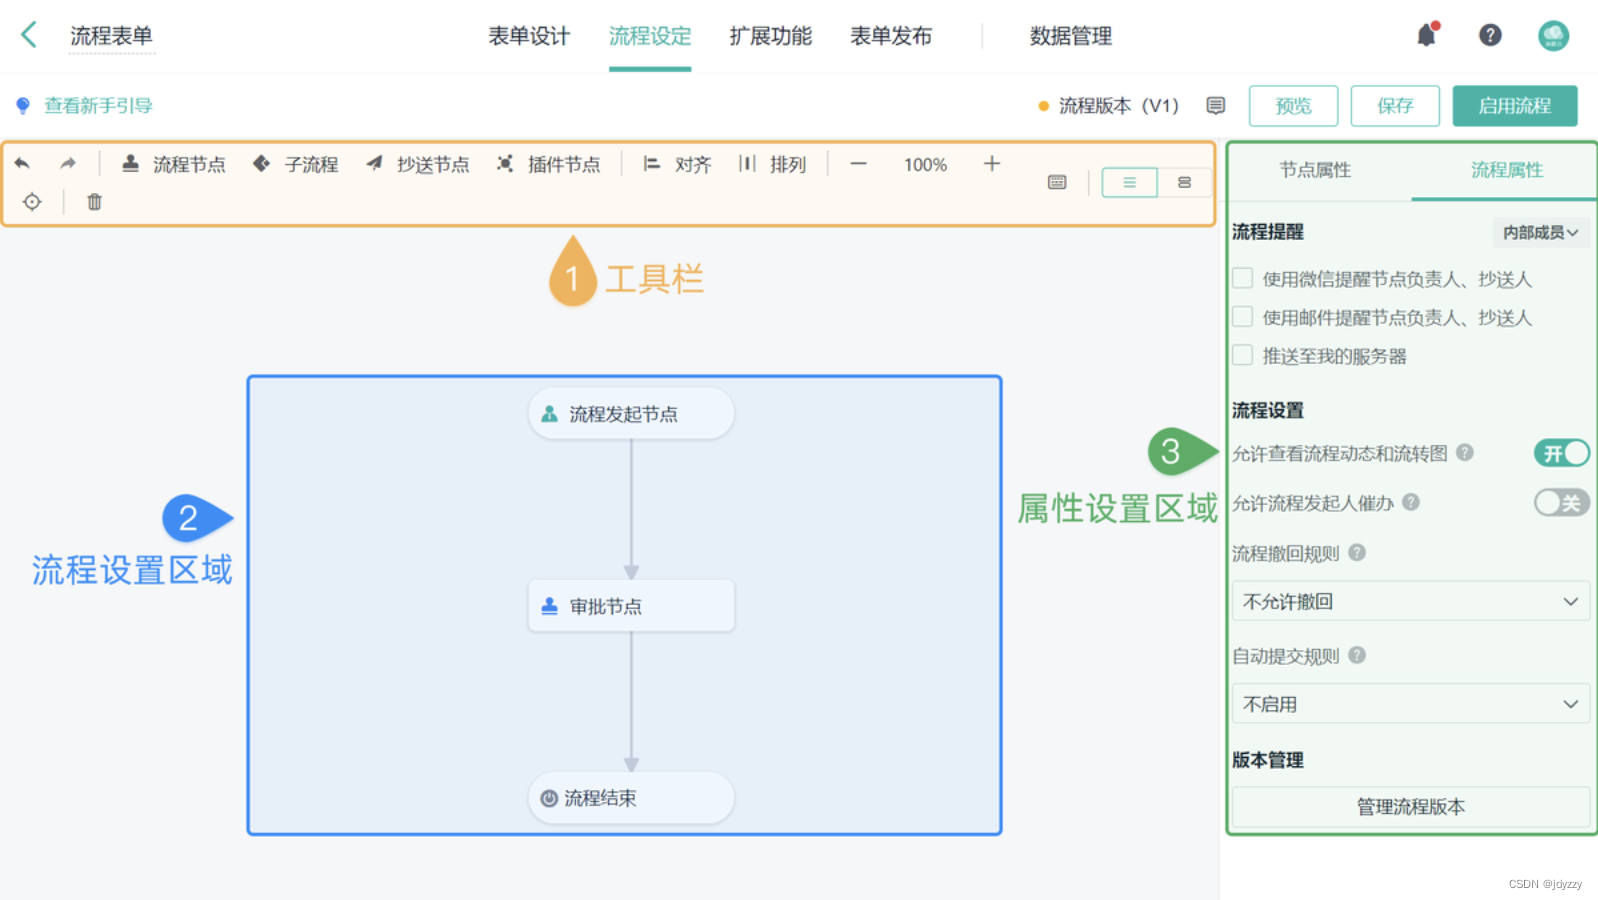Open the user avatar menu
Screen dimensions: 1598x900
pyautogui.click(x=1553, y=36)
